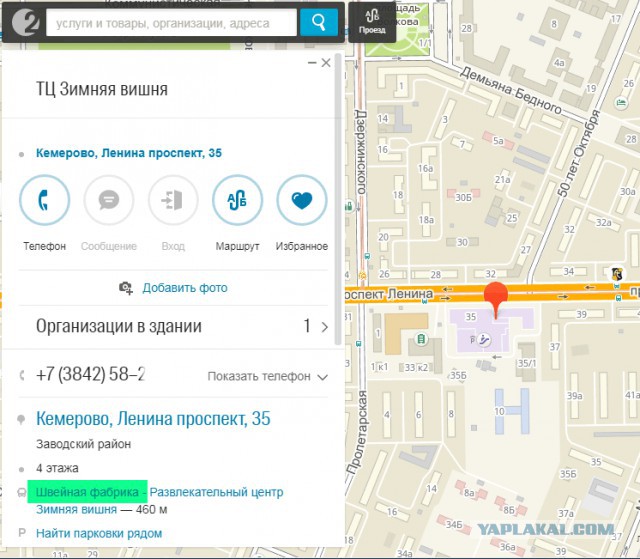Click the Найти парковки рядом link
The height and width of the screenshot is (559, 640).
(x=99, y=533)
